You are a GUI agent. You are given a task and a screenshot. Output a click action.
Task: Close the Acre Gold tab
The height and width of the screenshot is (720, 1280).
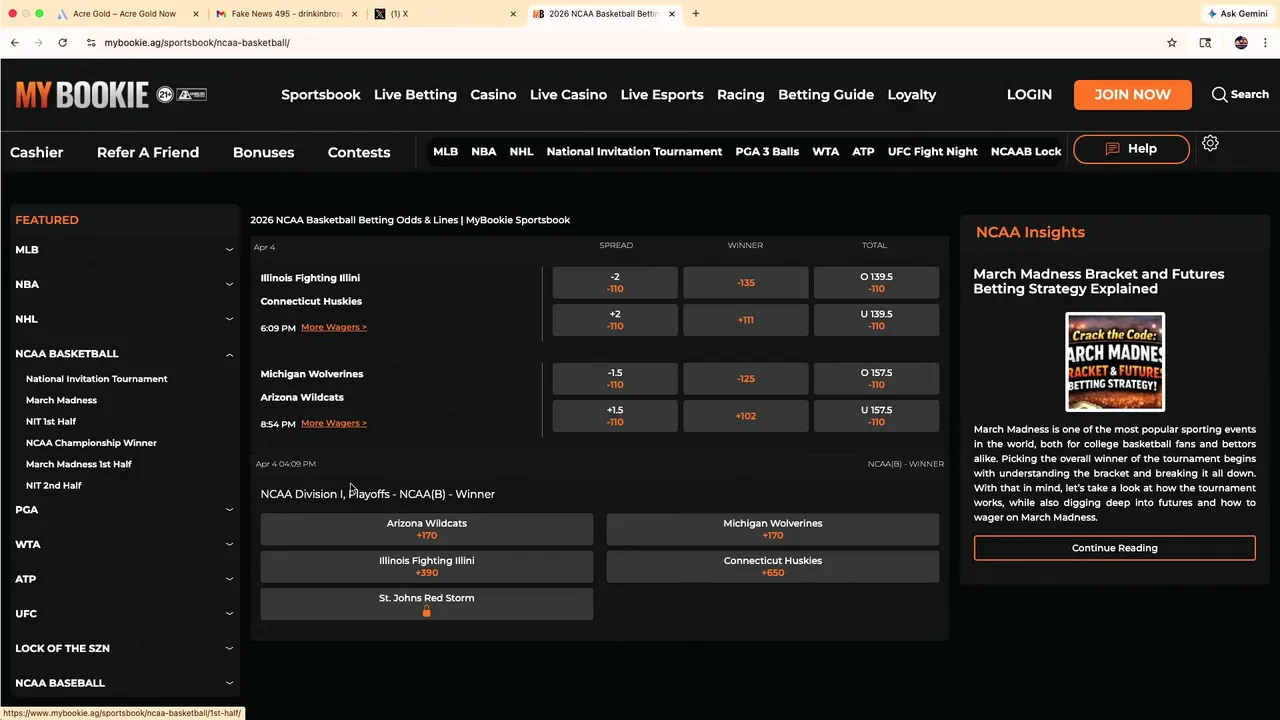tap(195, 14)
